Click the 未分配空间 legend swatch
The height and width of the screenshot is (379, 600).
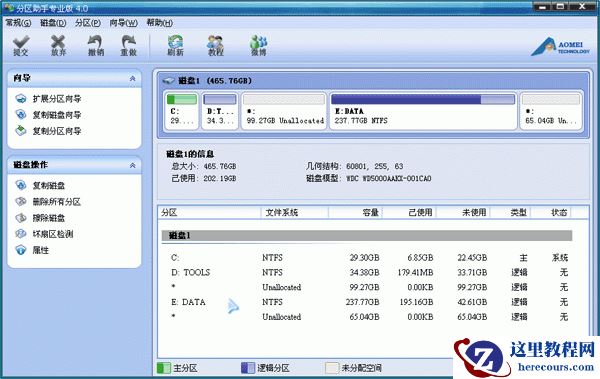(332, 368)
